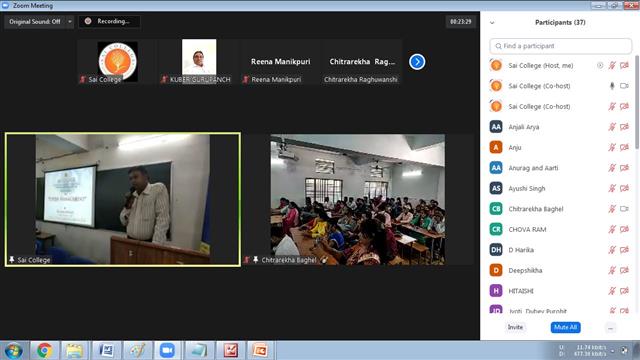Click Ayushi Singh video-off icon
The image size is (640, 360).
tap(624, 188)
